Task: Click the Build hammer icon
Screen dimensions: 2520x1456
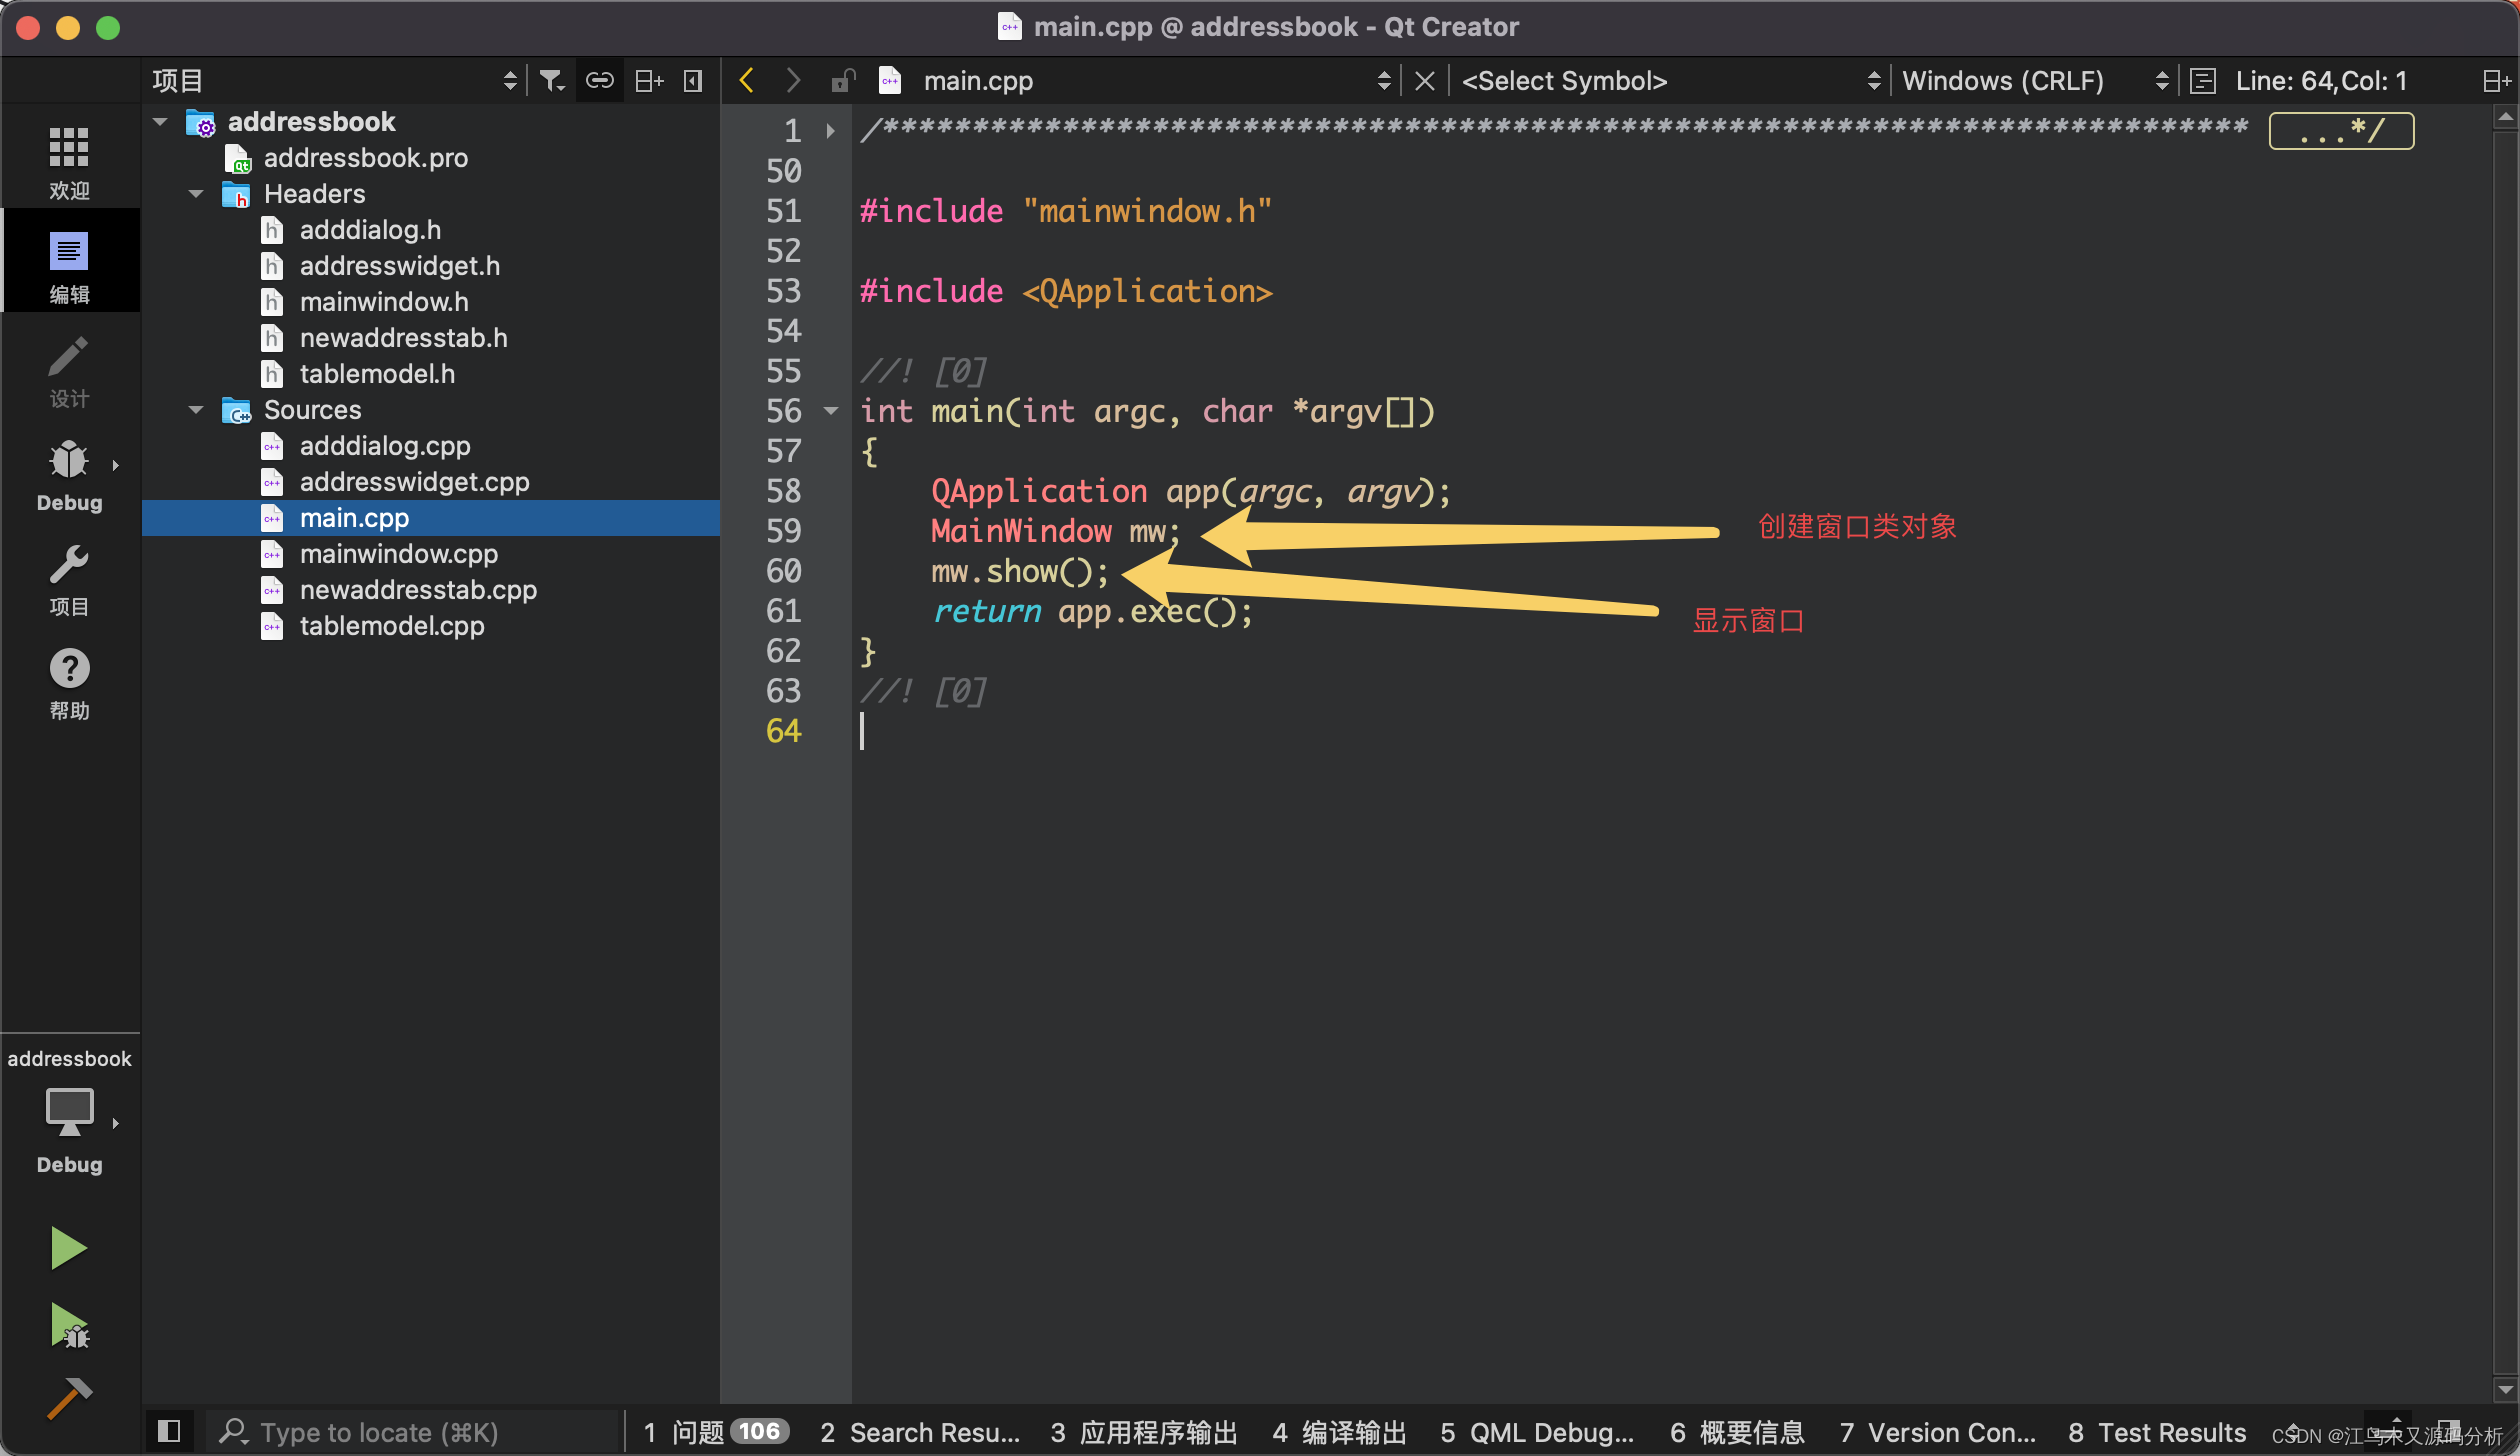Action: click(x=68, y=1398)
